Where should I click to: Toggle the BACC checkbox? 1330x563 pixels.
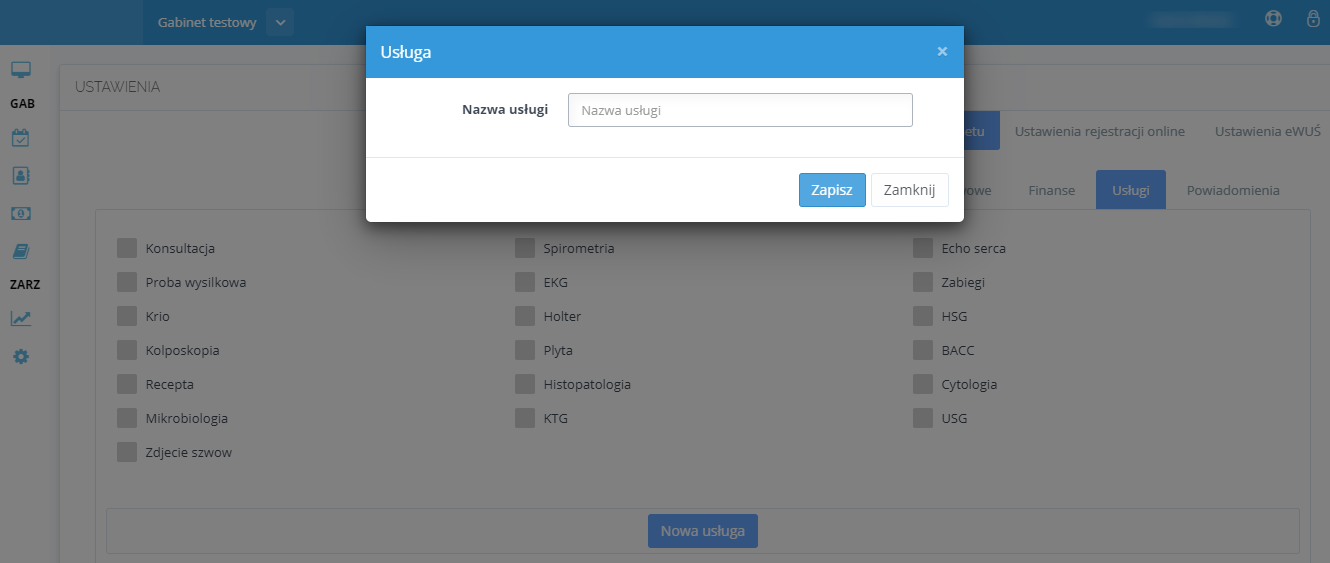[x=923, y=350]
